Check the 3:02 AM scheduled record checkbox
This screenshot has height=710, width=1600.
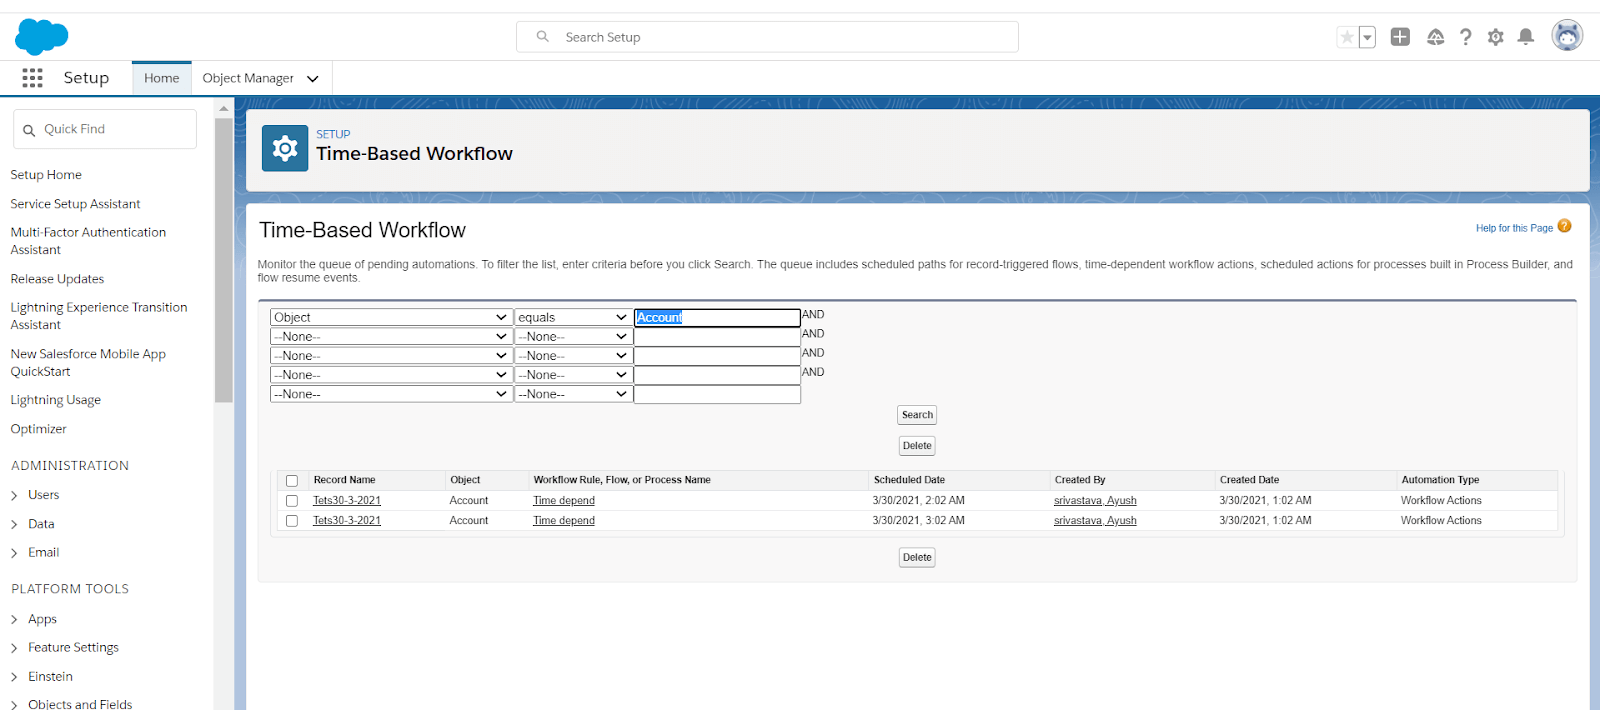tap(292, 521)
